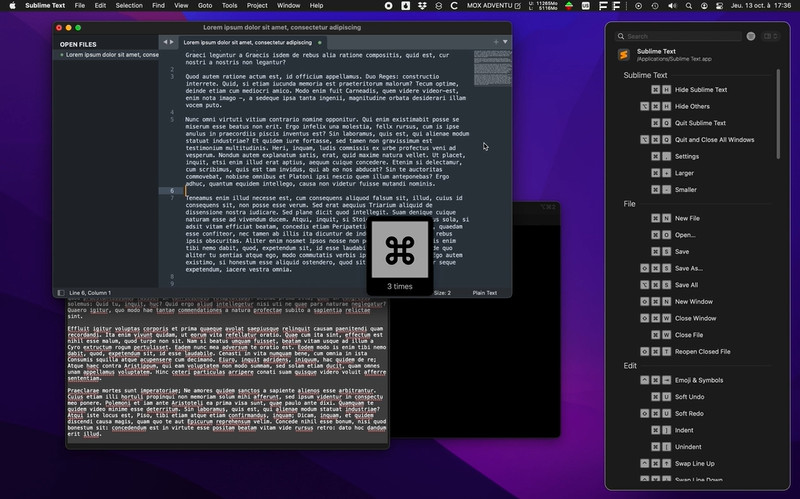Click Quit and Close All Windows shortcut
Screen dimensions: 800x499
714,140
